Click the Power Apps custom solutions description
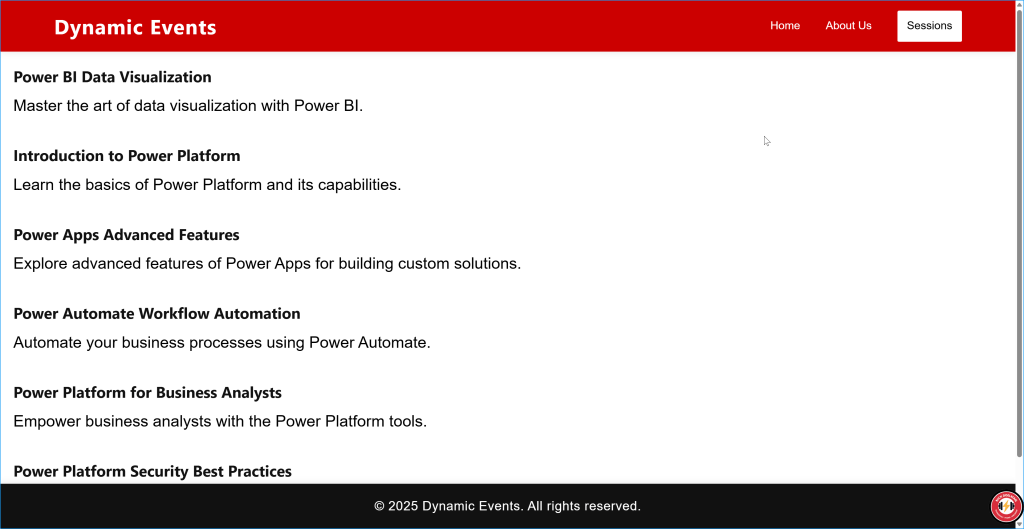This screenshot has height=529, width=1024. [267, 263]
